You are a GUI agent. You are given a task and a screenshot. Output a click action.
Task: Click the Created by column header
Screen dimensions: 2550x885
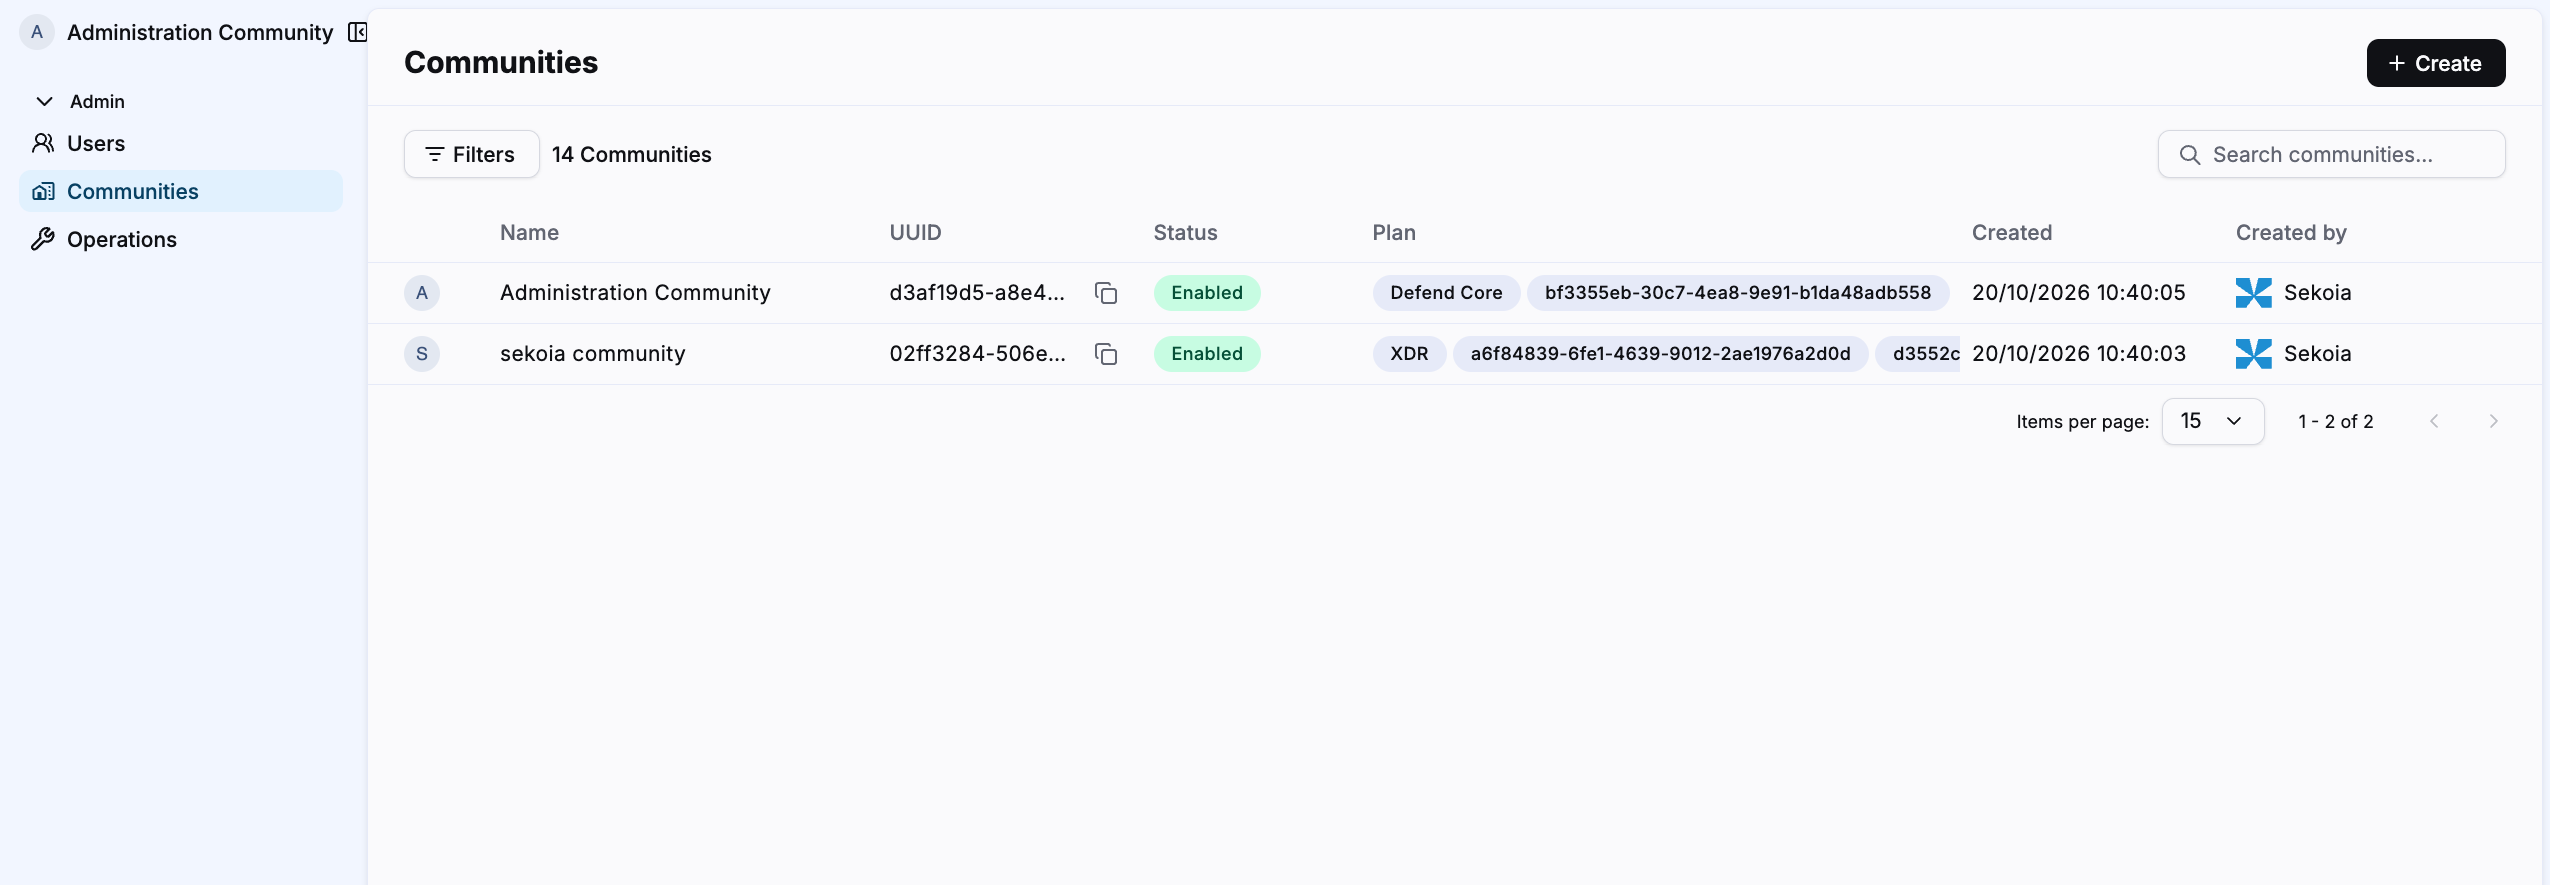pos(2291,233)
